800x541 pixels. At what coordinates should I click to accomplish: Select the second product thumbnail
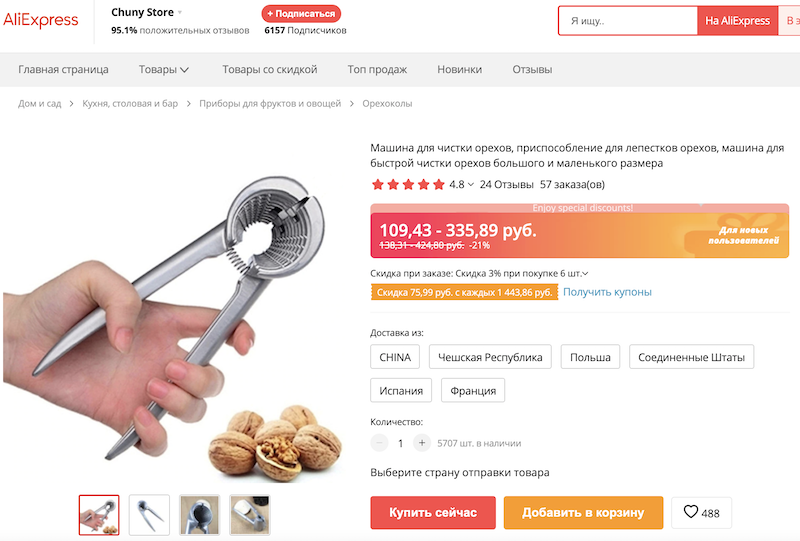click(149, 515)
